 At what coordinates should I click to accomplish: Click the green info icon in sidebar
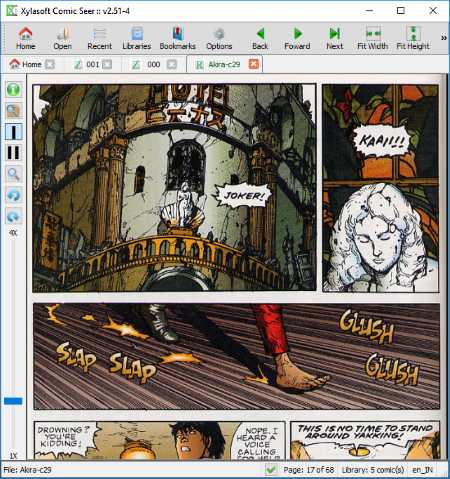click(x=13, y=89)
